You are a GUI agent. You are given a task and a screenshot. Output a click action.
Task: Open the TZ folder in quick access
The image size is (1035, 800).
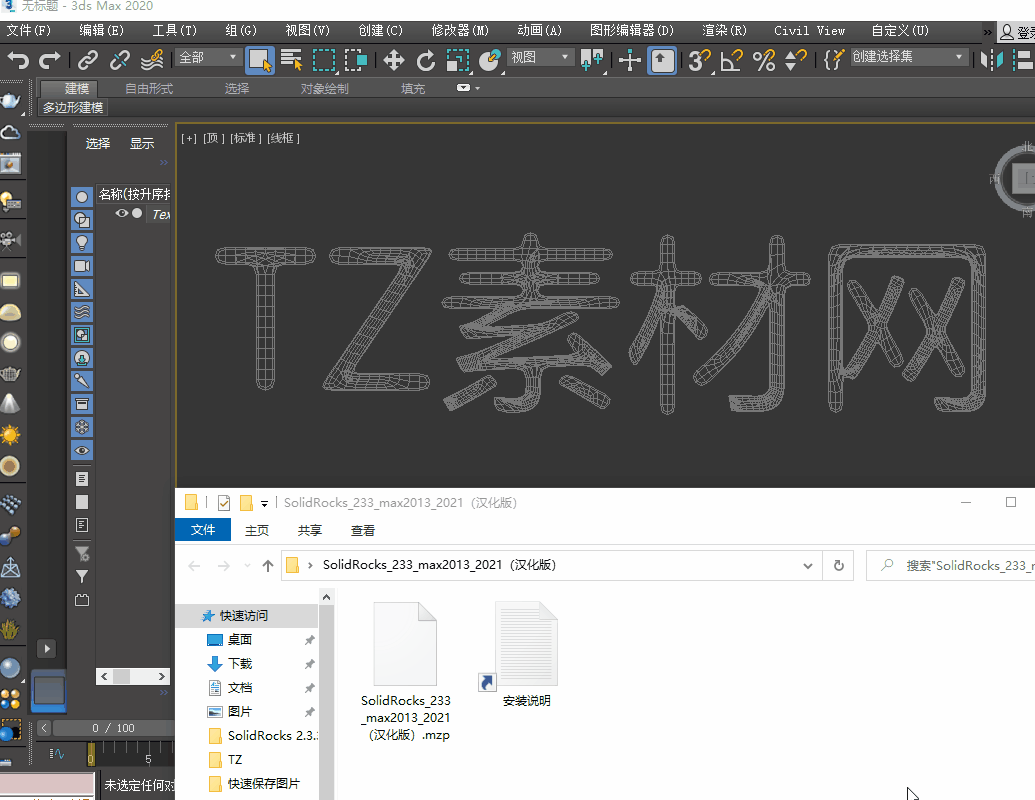235,760
